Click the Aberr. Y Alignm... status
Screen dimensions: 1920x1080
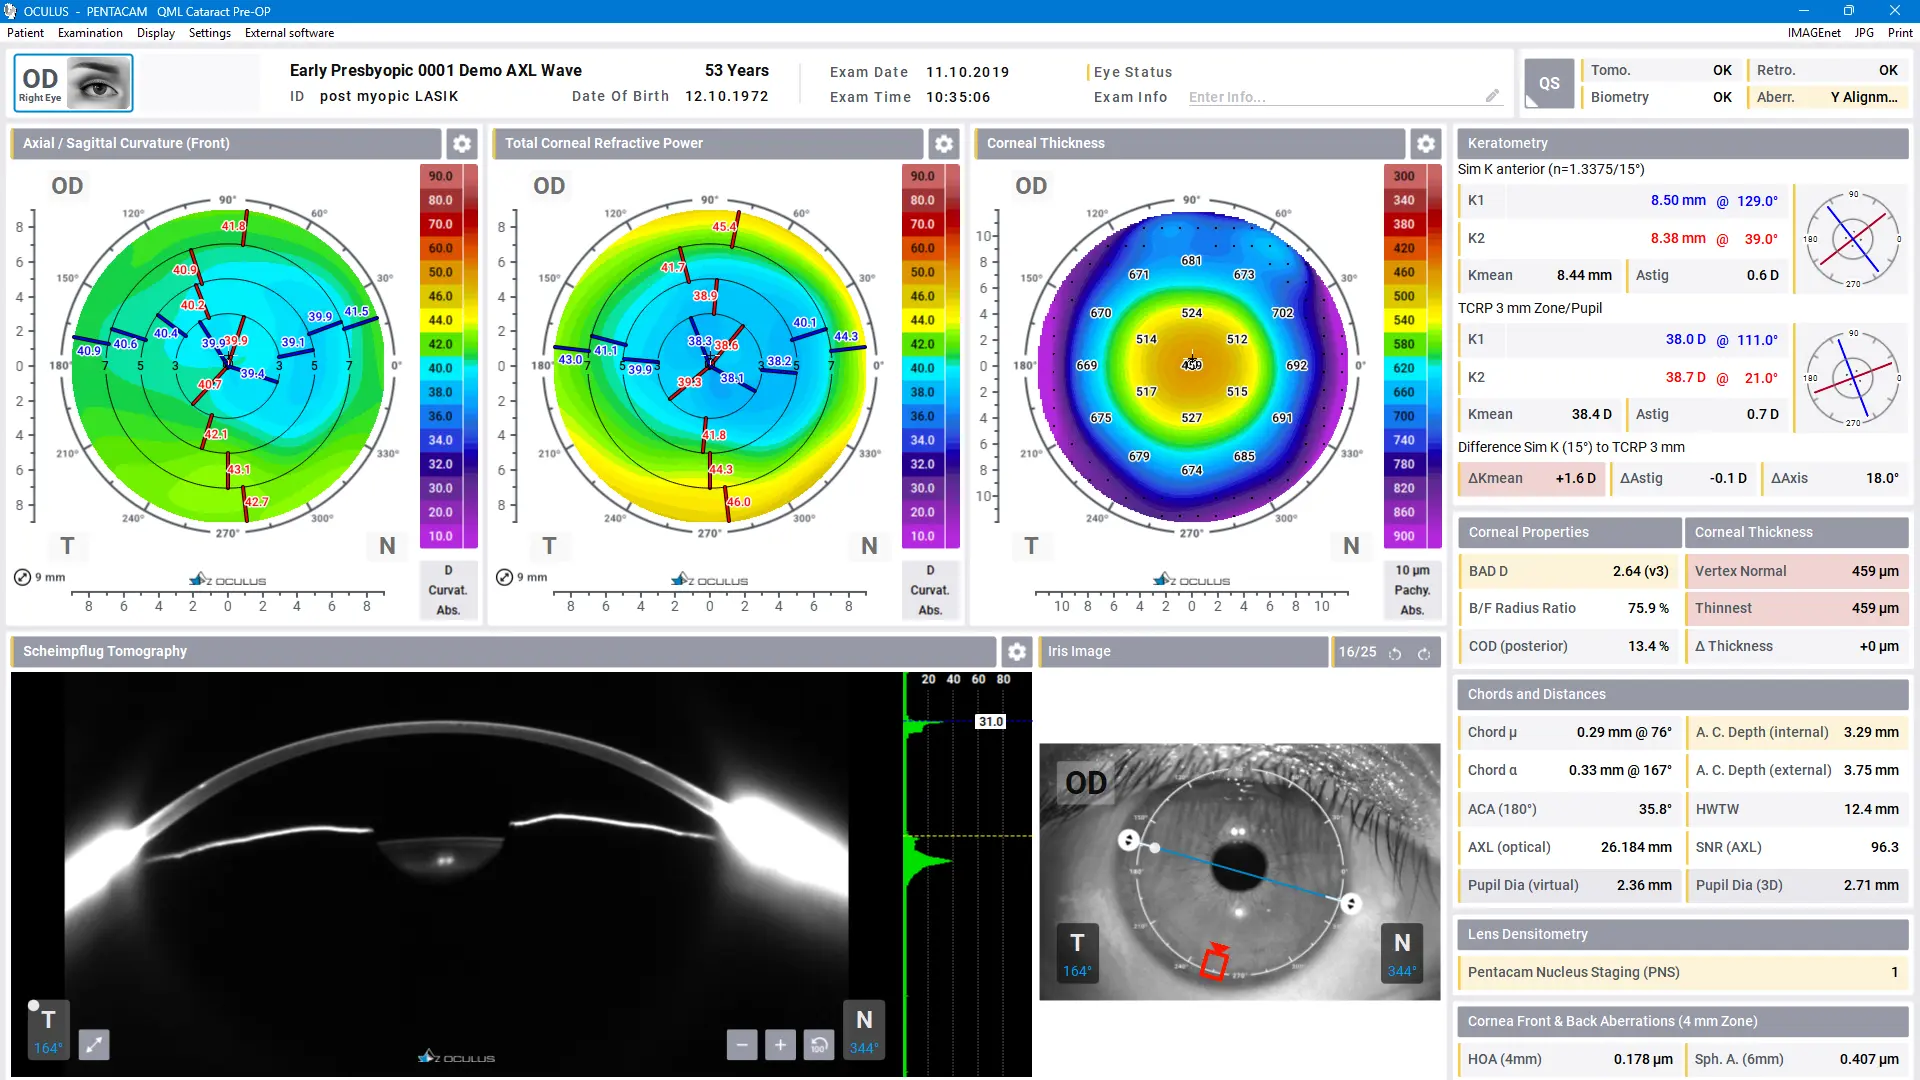[1827, 97]
